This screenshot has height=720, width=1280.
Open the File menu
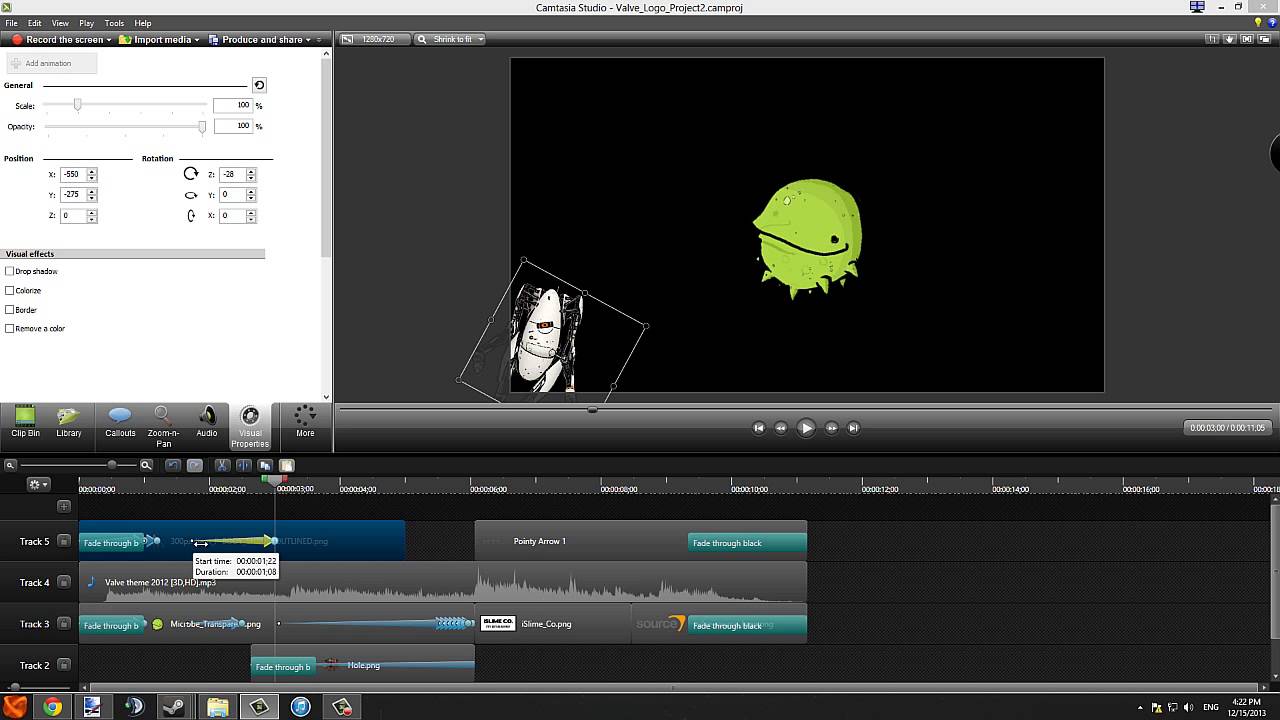(11, 23)
